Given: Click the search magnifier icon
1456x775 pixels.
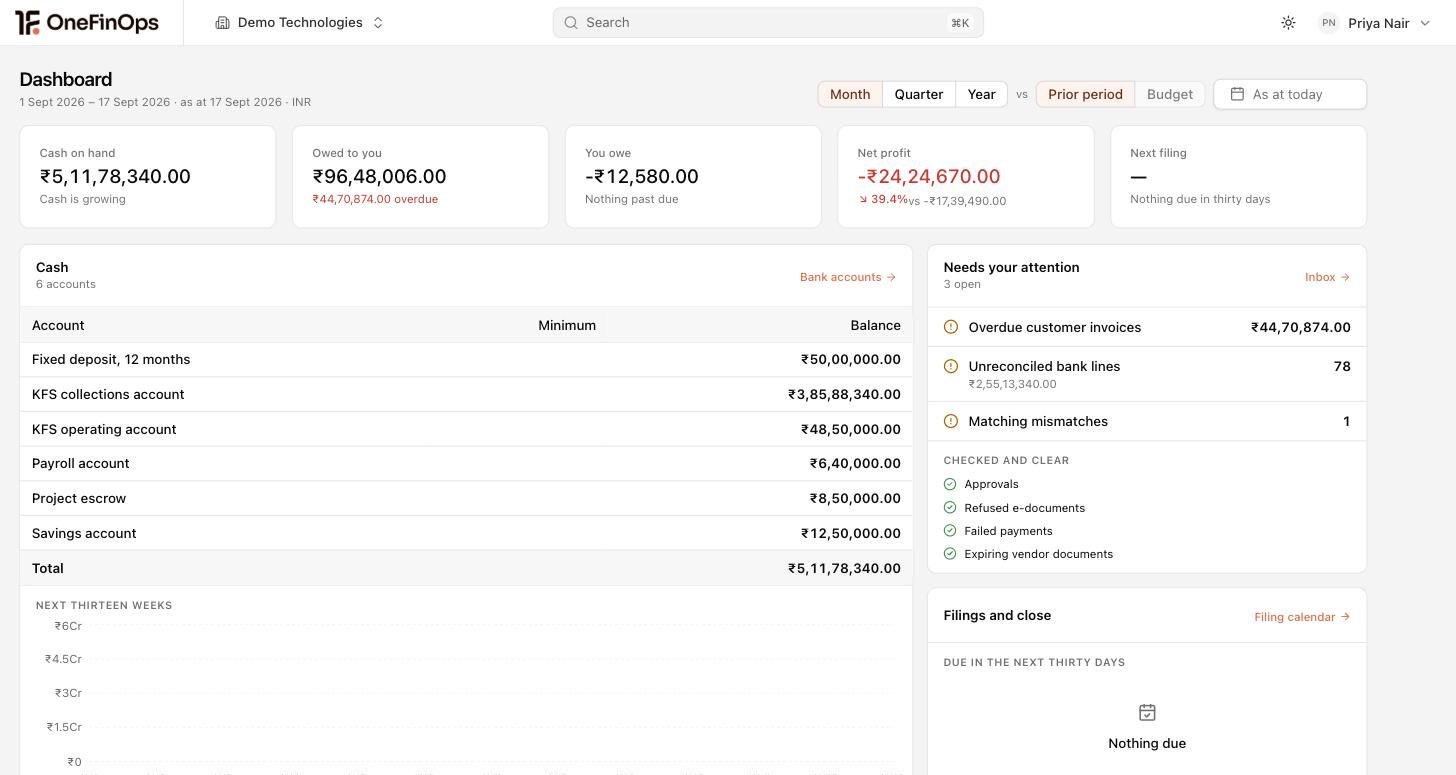Looking at the screenshot, I should point(571,23).
